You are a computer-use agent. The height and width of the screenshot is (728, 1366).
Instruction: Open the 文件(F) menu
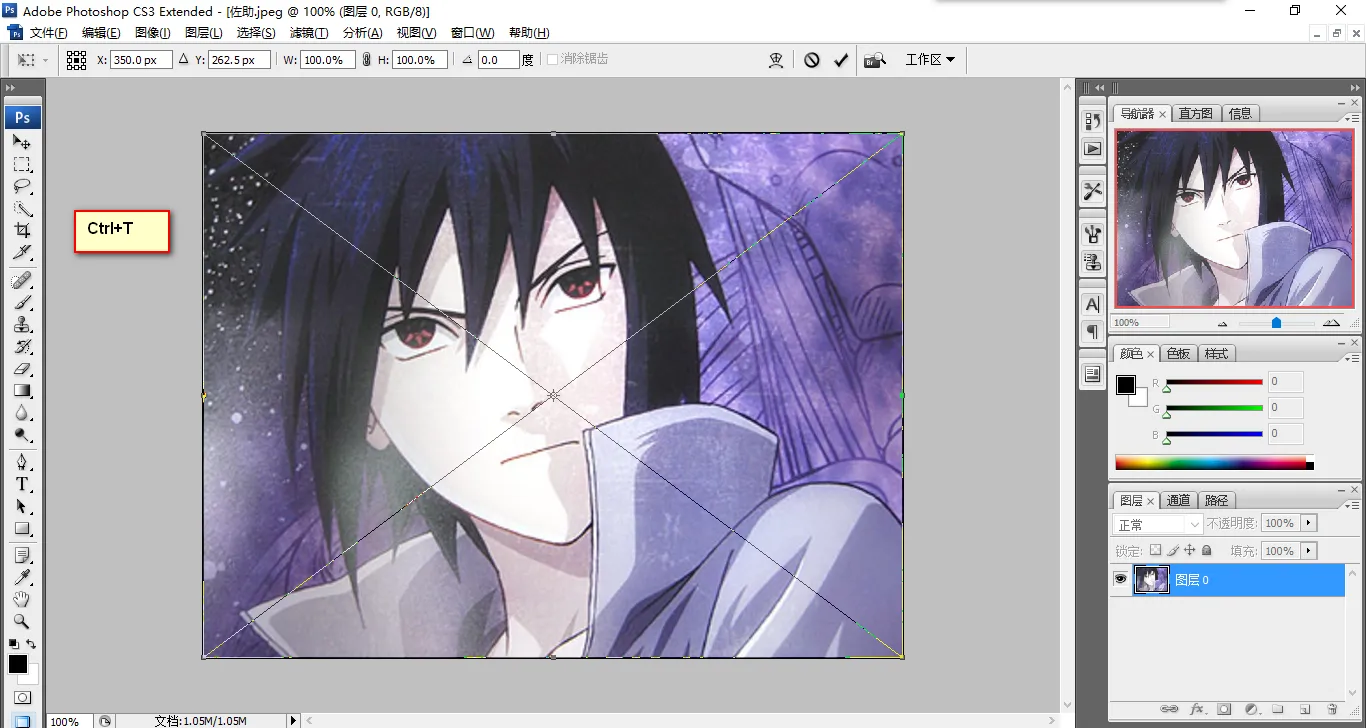tap(49, 33)
